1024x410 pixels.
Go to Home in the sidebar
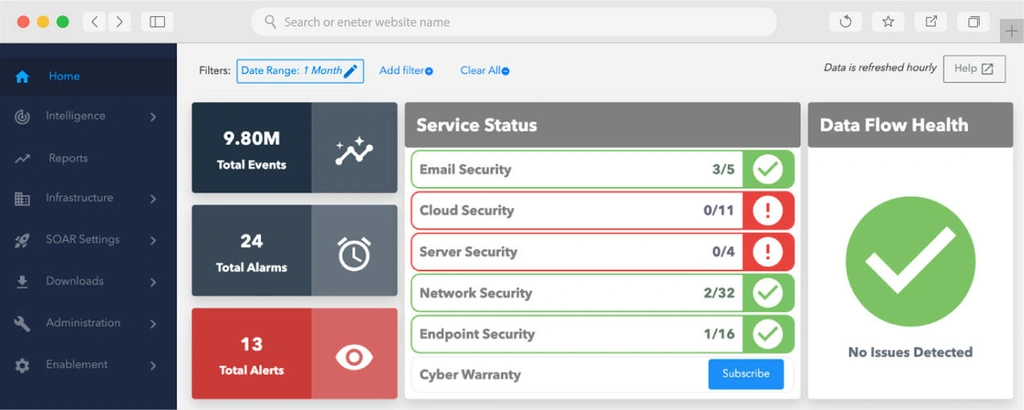[63, 76]
